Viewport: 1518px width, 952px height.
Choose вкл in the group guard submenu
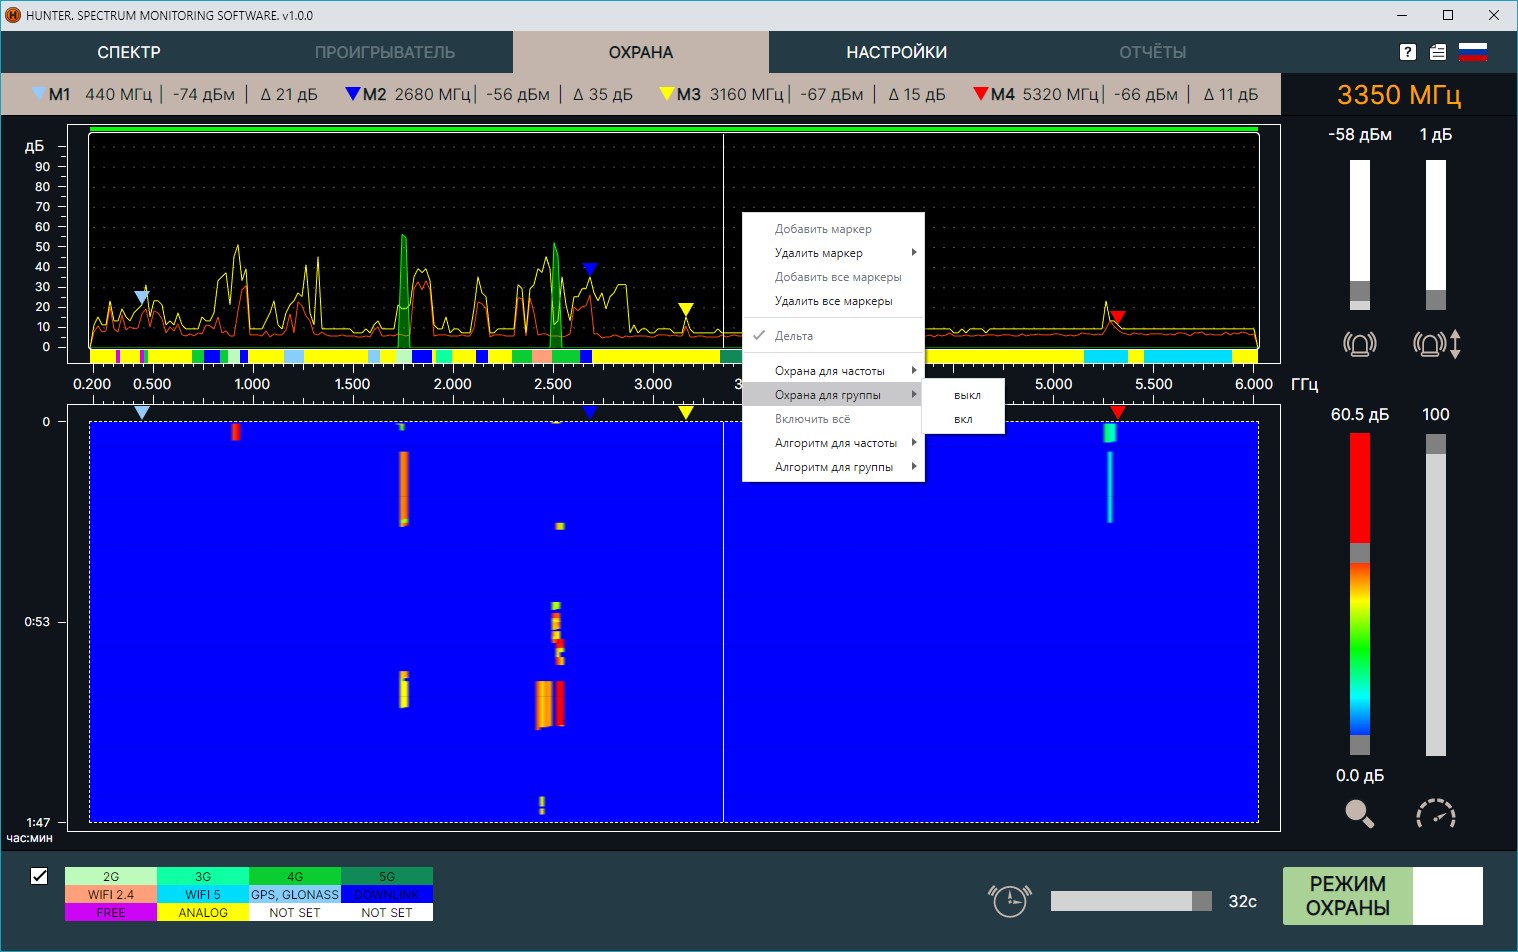tap(963, 420)
